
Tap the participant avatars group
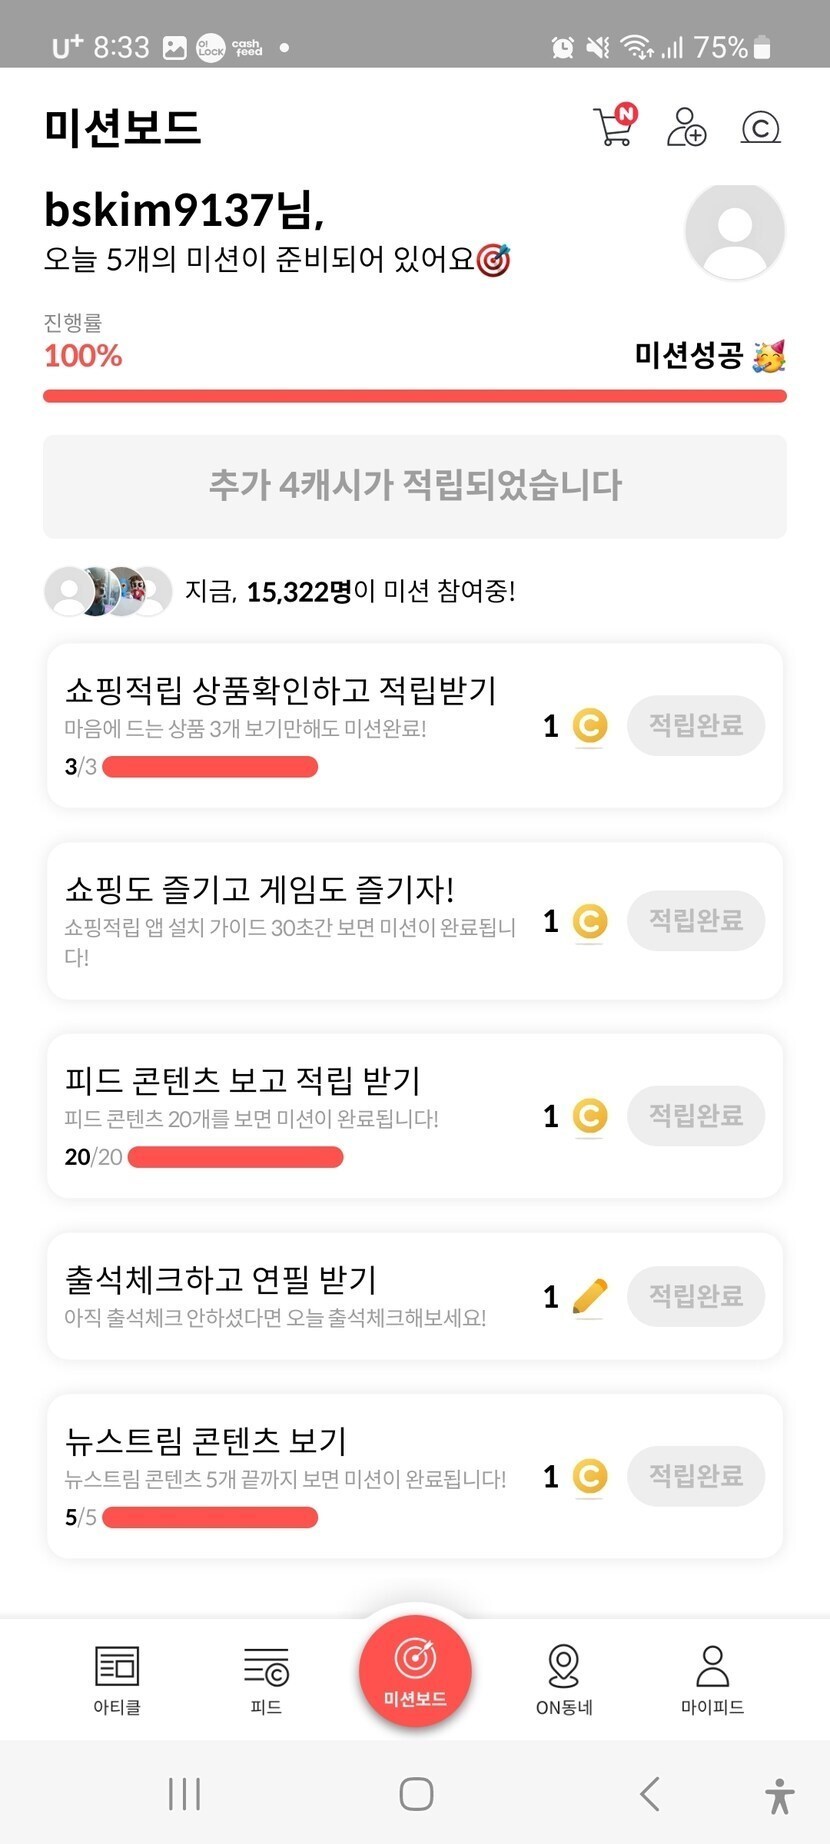[108, 591]
